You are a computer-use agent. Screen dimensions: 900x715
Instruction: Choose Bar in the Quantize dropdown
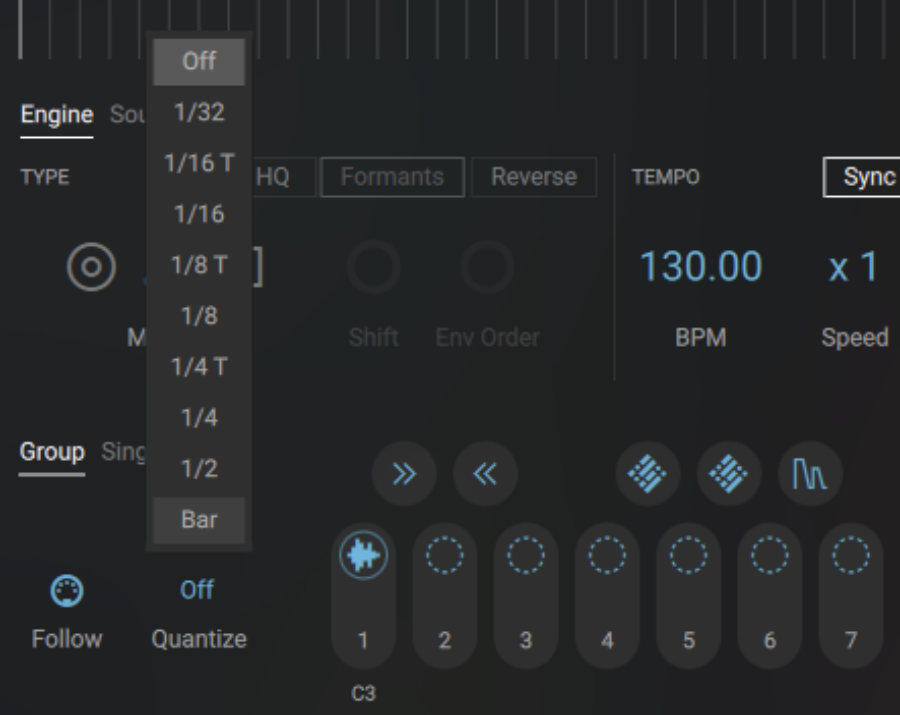pyautogui.click(x=198, y=519)
